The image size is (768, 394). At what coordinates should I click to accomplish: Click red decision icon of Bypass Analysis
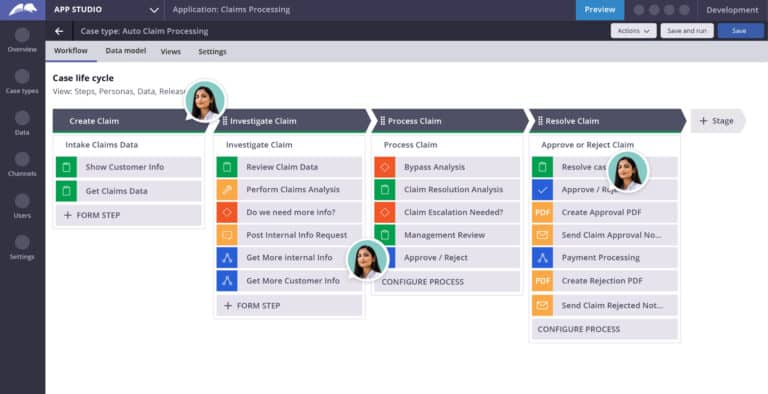click(384, 167)
